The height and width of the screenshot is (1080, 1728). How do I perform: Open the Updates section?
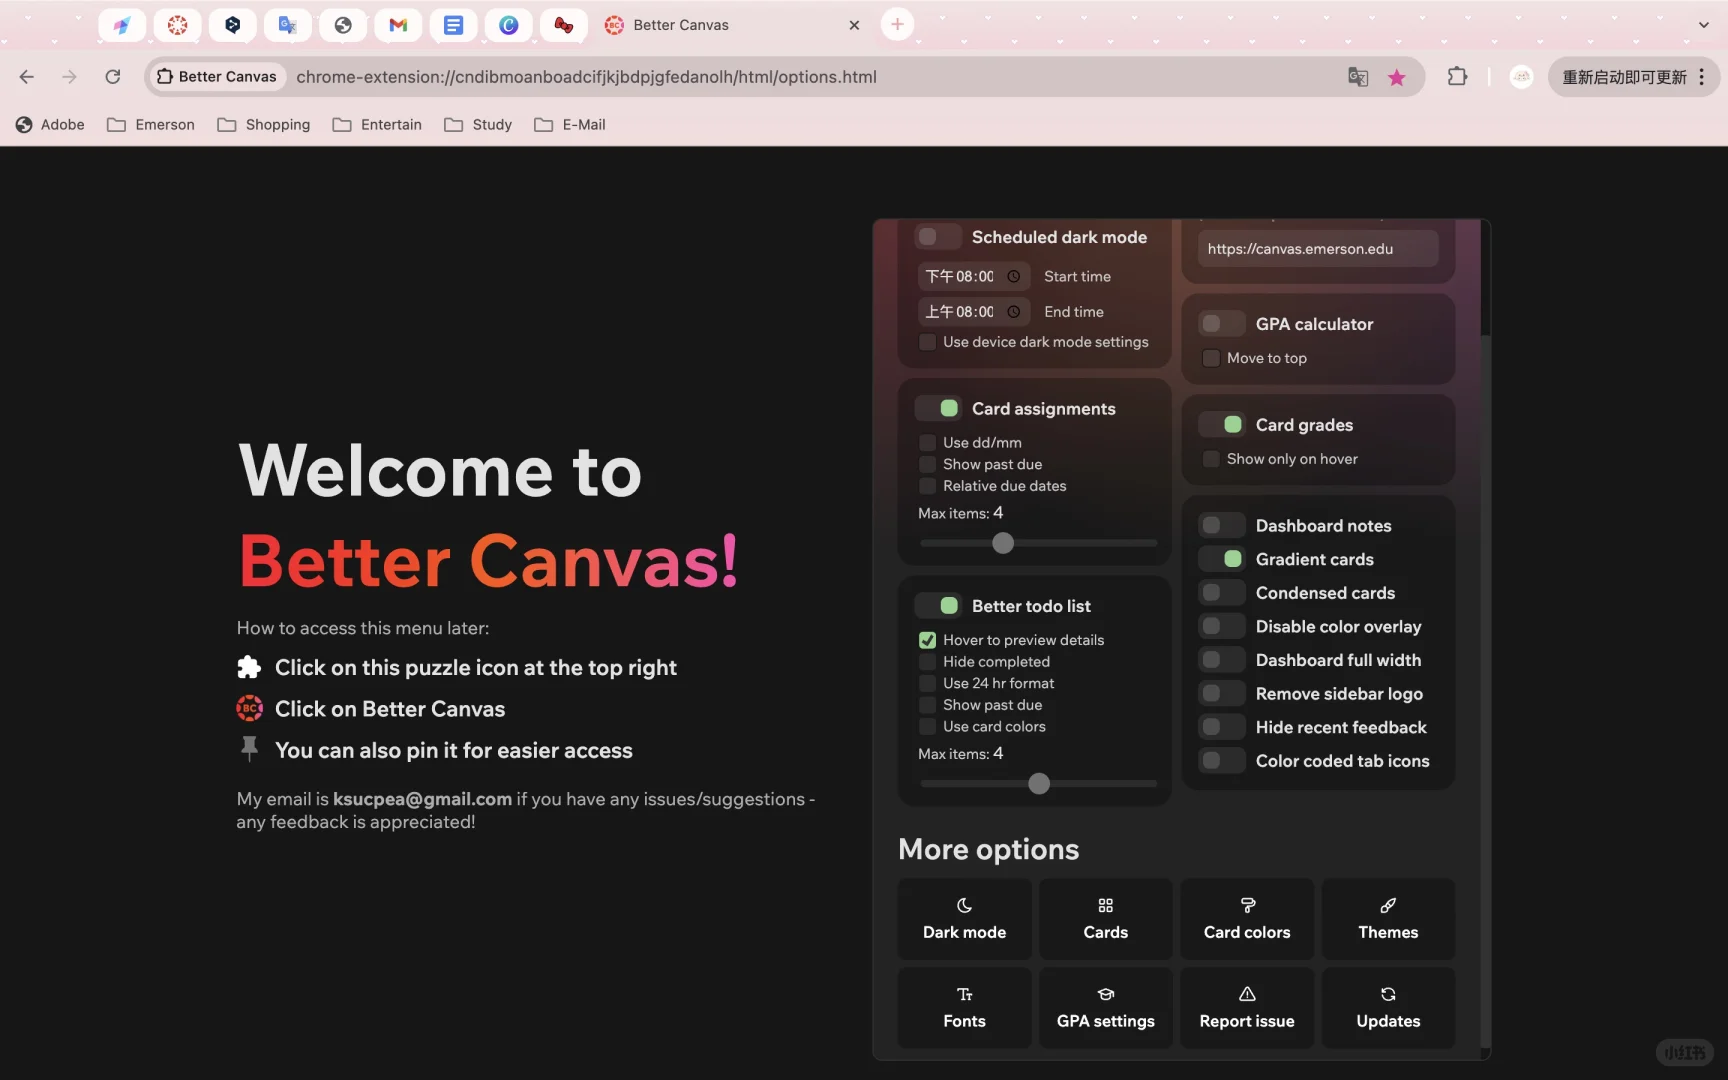point(1388,1008)
